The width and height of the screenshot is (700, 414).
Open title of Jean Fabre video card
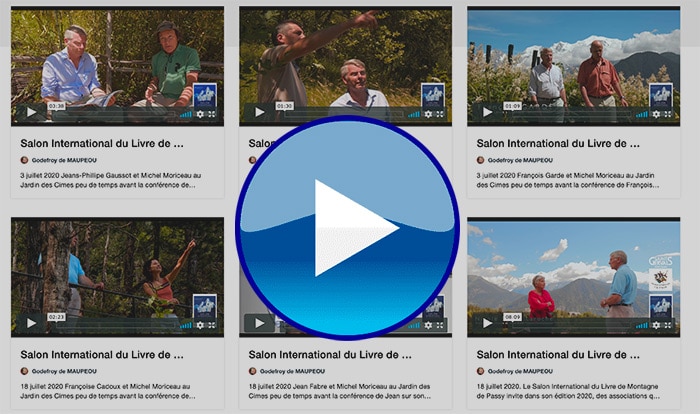tap(330, 355)
